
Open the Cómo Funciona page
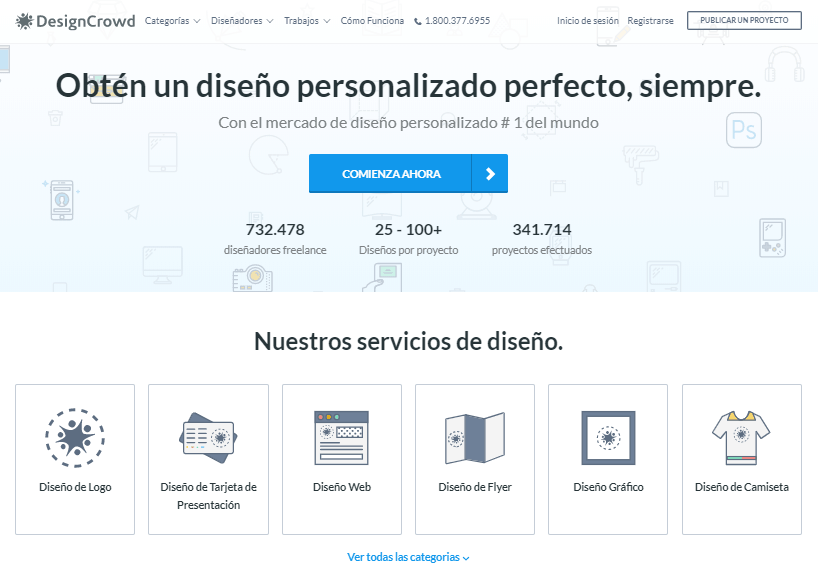point(372,21)
